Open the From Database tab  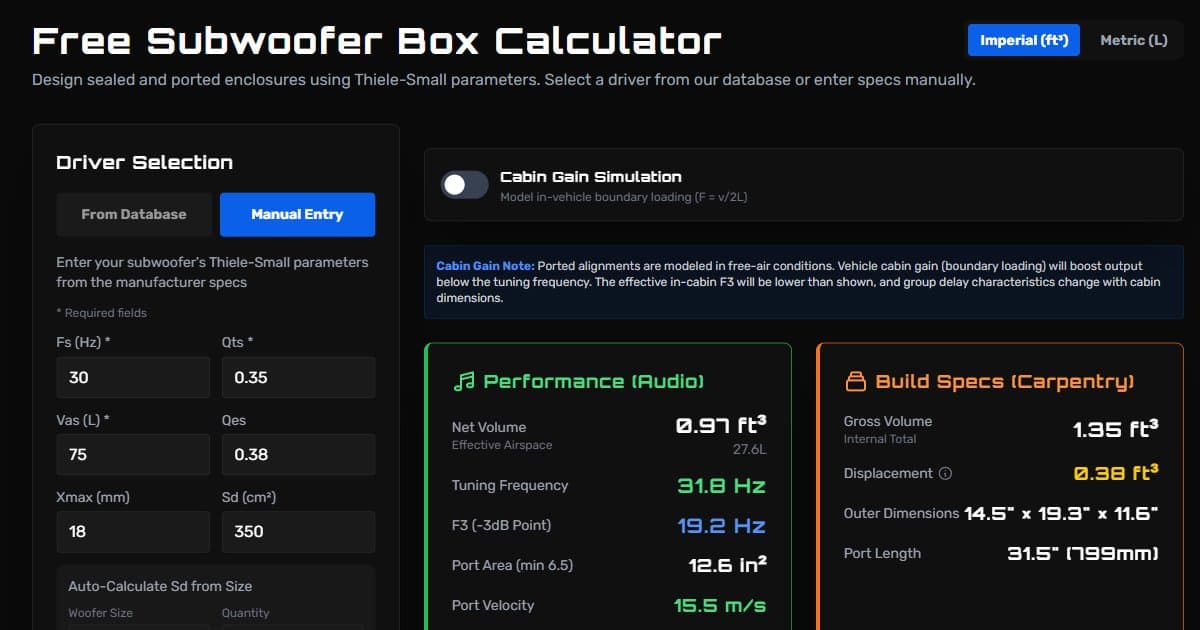coord(134,214)
